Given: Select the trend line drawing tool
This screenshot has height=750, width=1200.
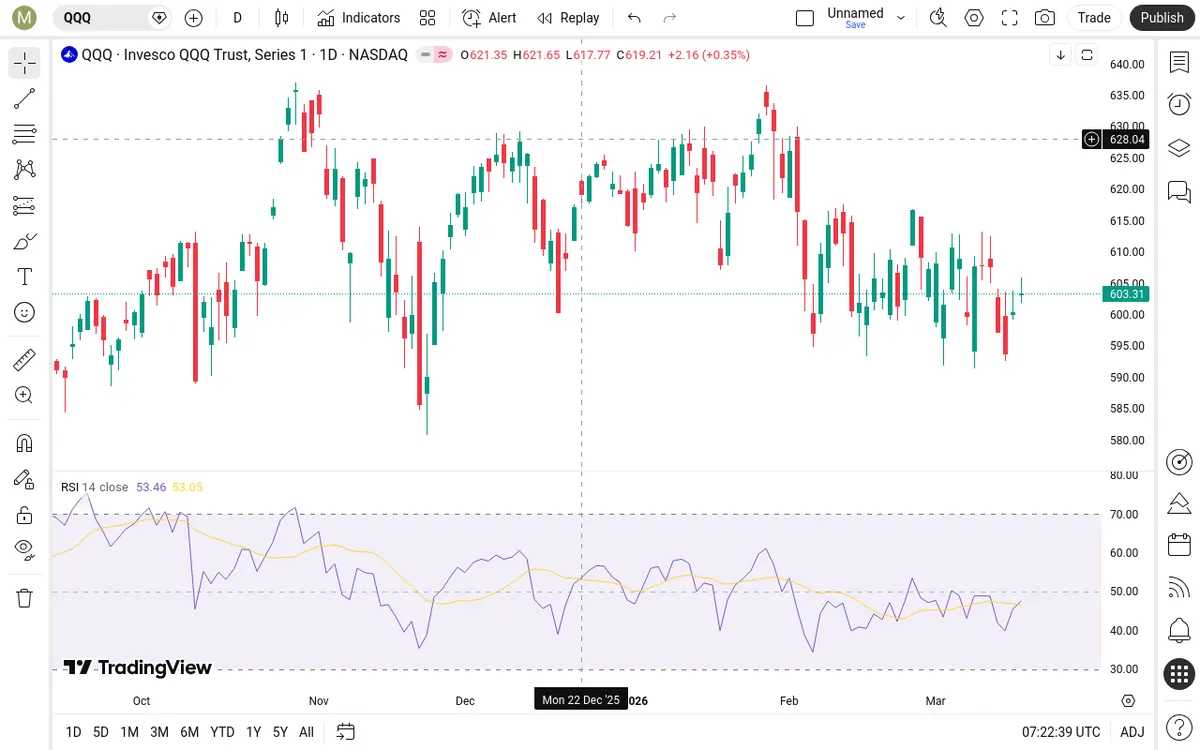Looking at the screenshot, I should pyautogui.click(x=25, y=98).
